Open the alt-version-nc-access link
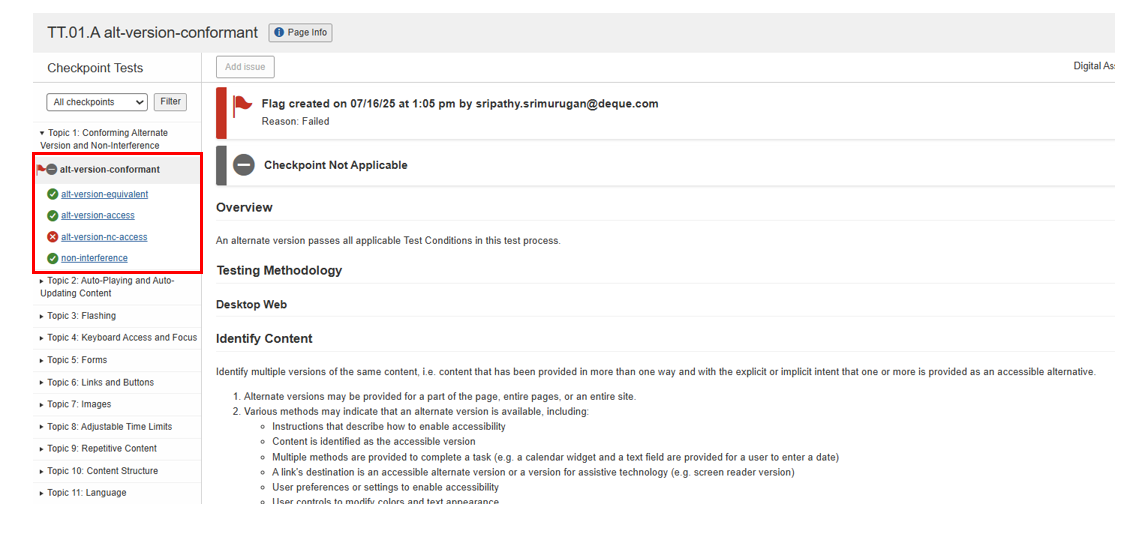Screen dimensions: 1126x547 click(x=104, y=237)
